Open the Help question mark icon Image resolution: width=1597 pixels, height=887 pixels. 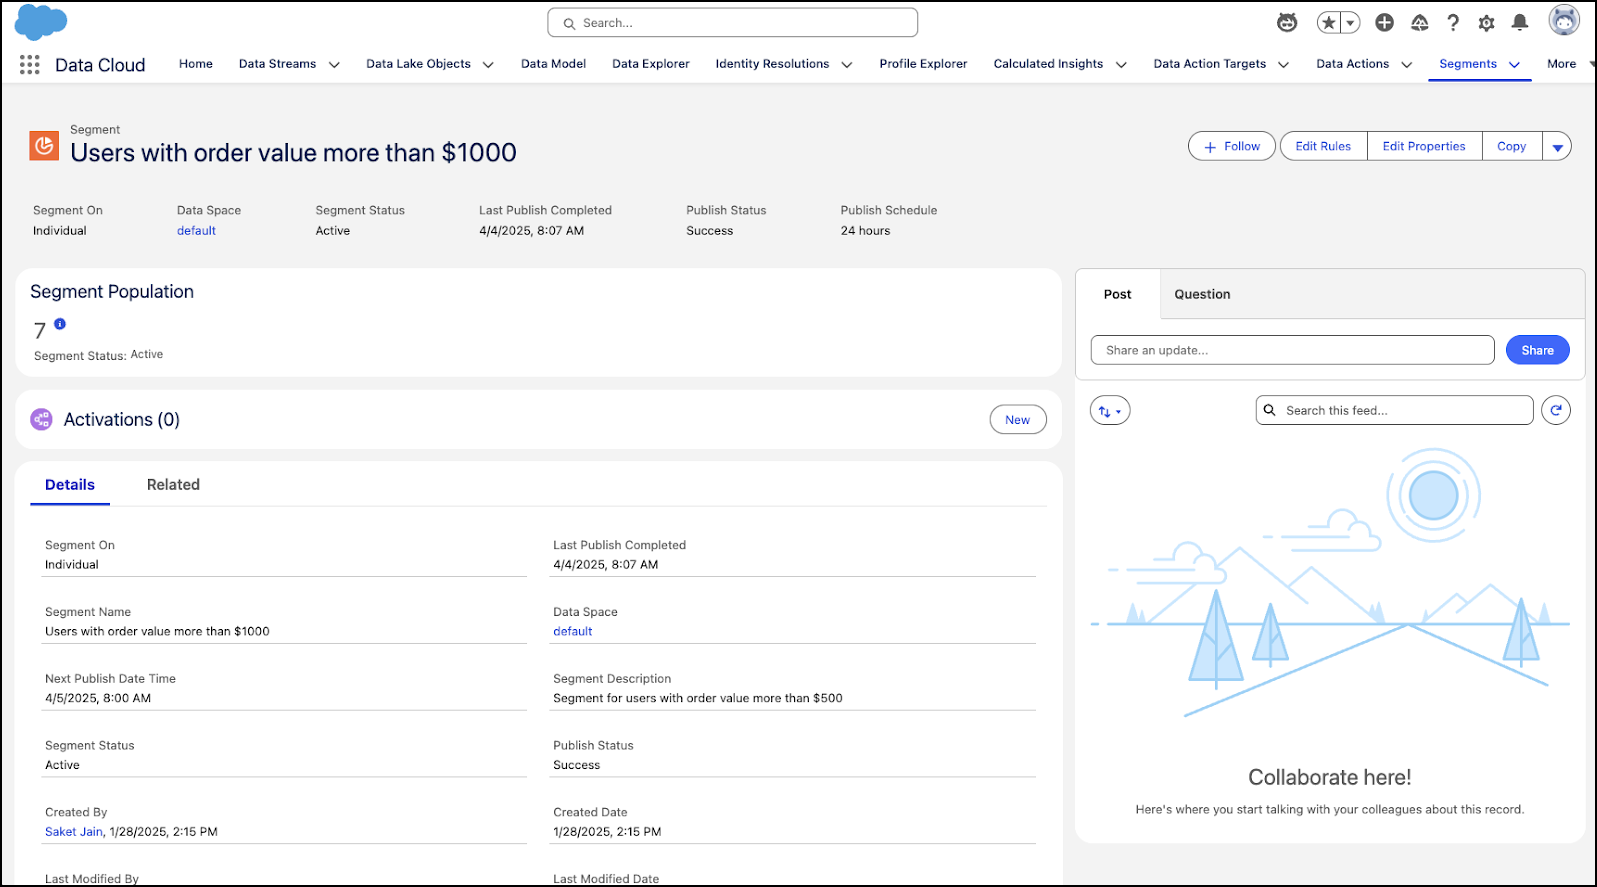pos(1453,23)
